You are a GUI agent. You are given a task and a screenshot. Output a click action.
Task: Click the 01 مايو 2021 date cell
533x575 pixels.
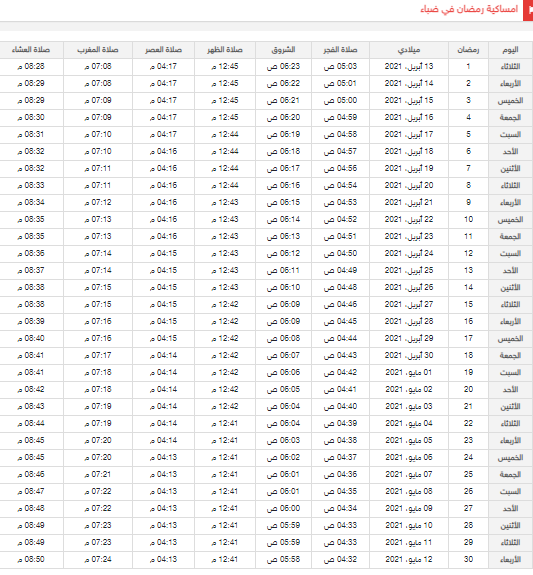[x=409, y=373]
